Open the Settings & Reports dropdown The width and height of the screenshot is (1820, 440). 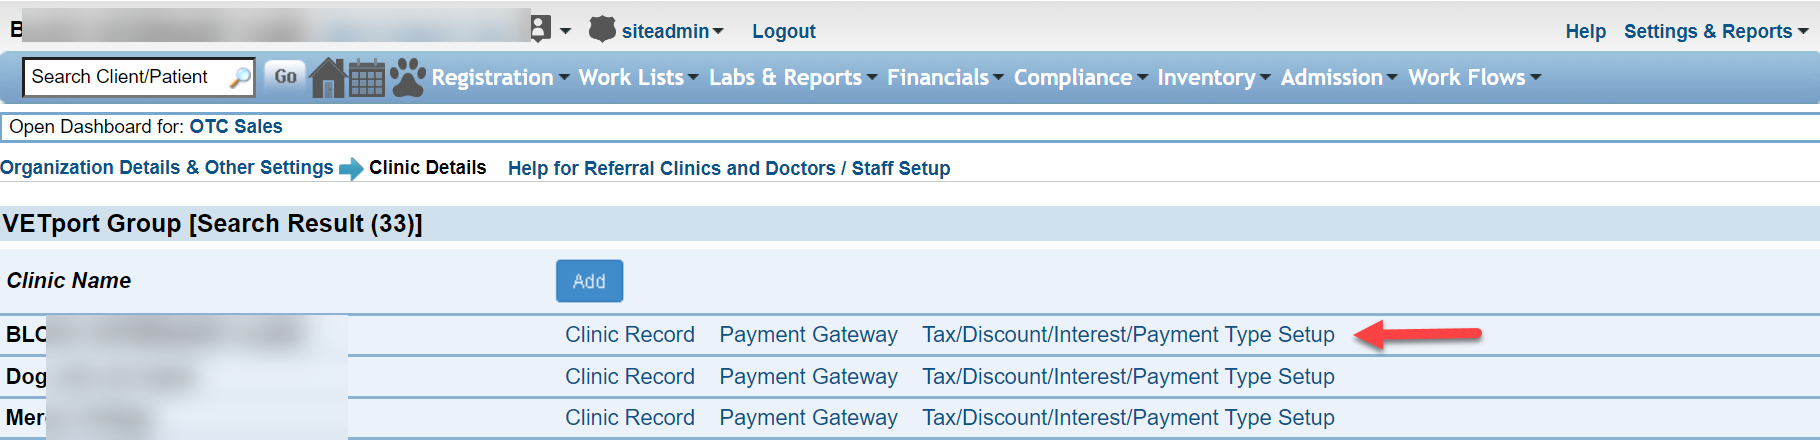click(1716, 31)
